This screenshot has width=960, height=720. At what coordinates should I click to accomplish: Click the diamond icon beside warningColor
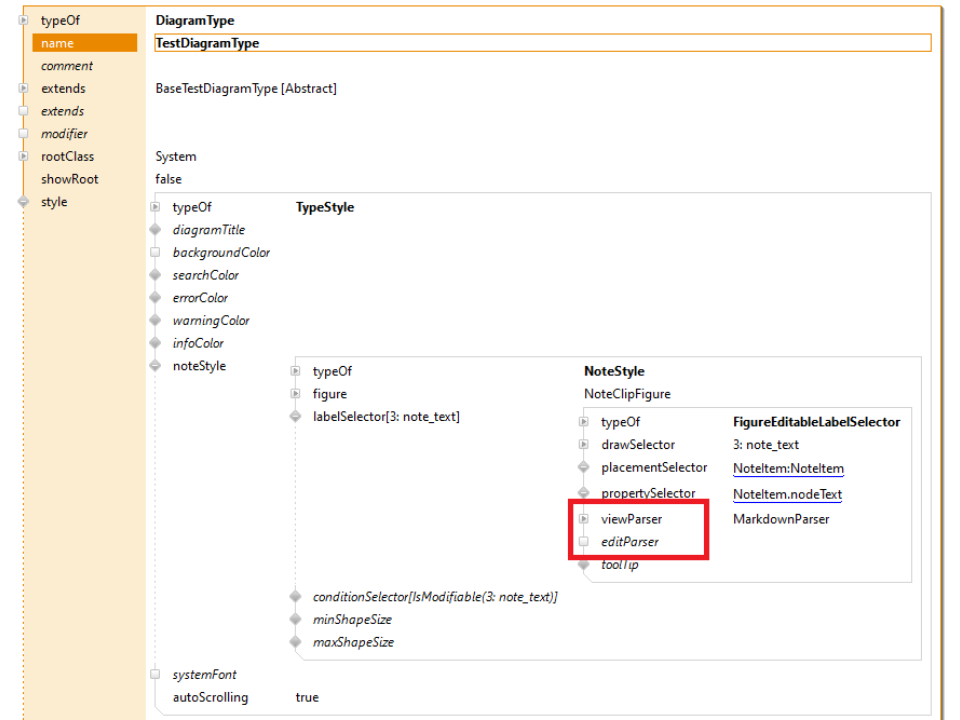point(155,321)
